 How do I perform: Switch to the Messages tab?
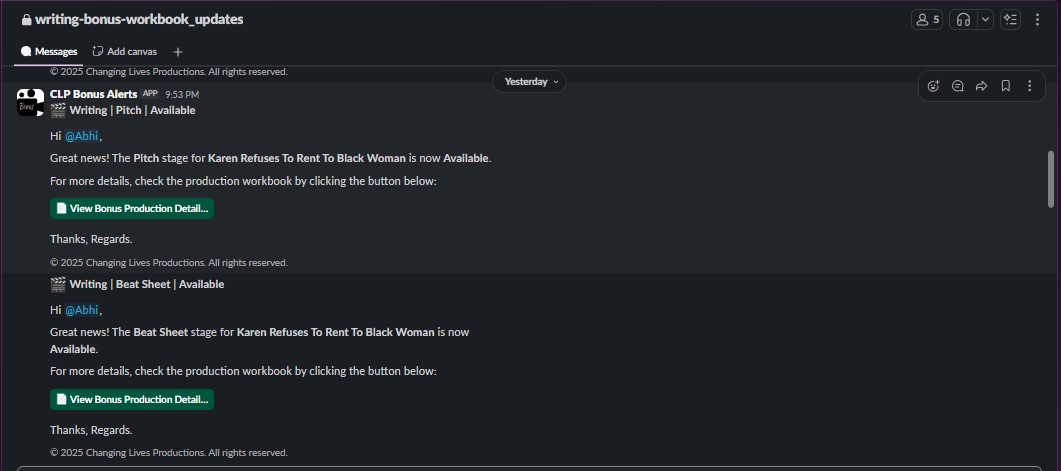coord(49,51)
